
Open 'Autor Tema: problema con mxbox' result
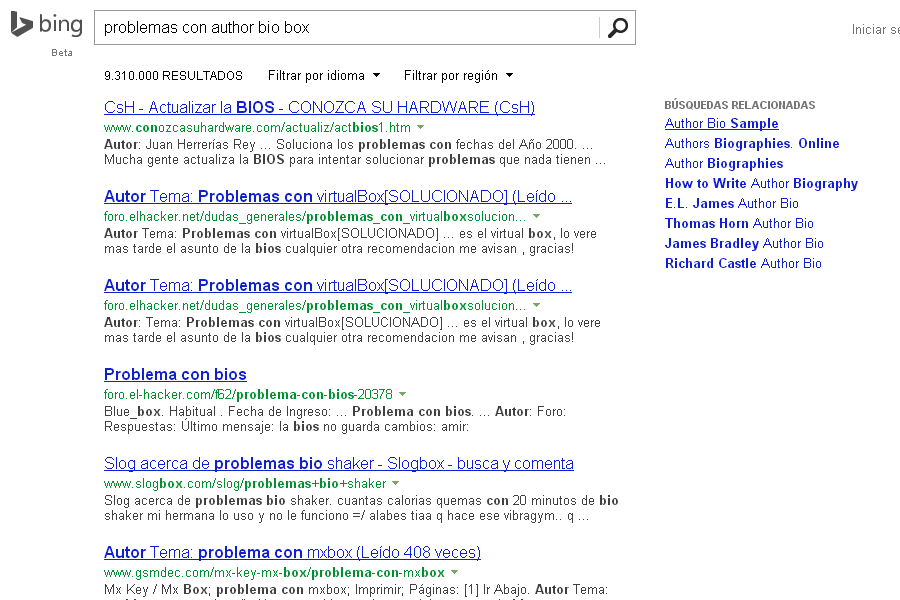tap(292, 552)
